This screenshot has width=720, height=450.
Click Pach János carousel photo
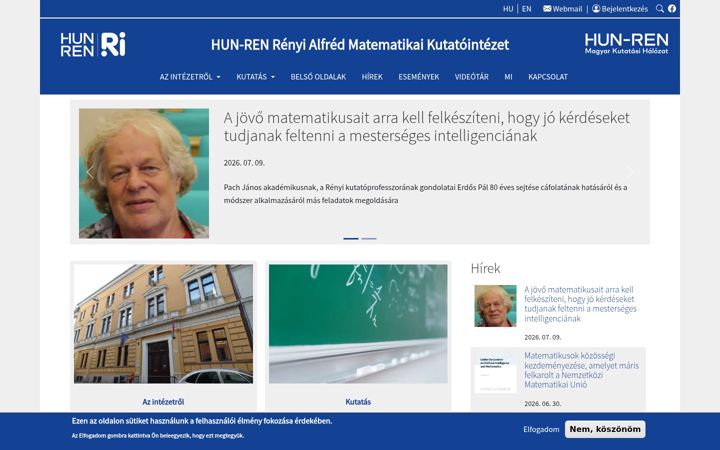pos(144,173)
